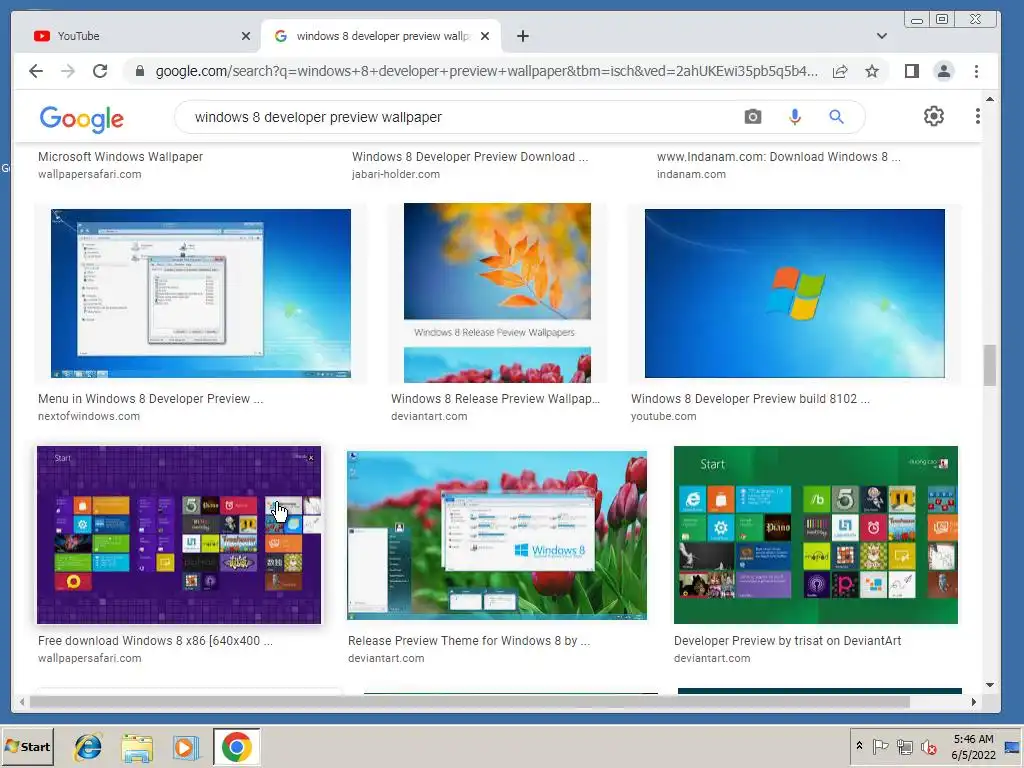Close the Google search tab
This screenshot has height=768, width=1024.
pyautogui.click(x=485, y=36)
